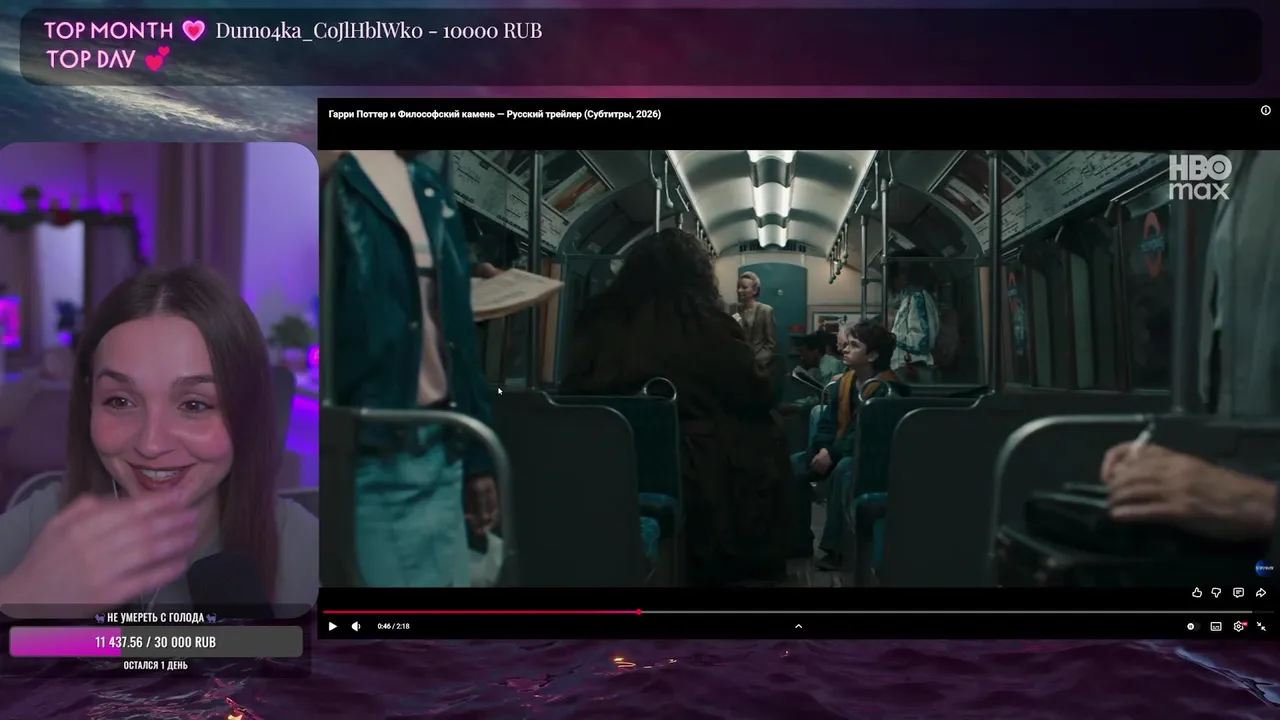
Task: Dislike the video with the thumbs-down icon
Action: coord(1217,593)
